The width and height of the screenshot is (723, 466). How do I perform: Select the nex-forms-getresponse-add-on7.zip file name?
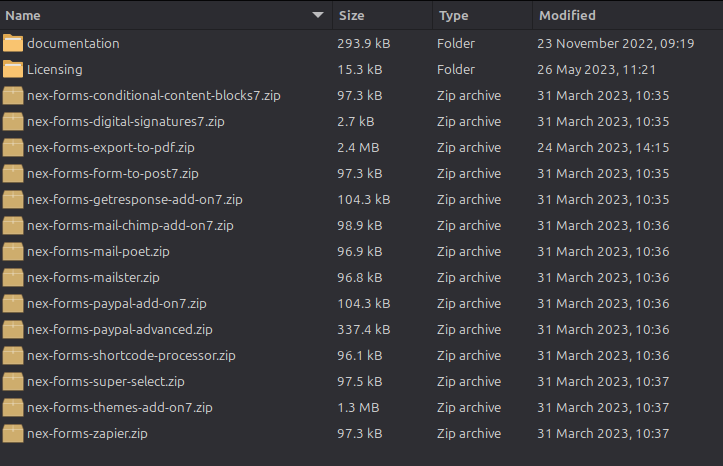(x=134, y=199)
